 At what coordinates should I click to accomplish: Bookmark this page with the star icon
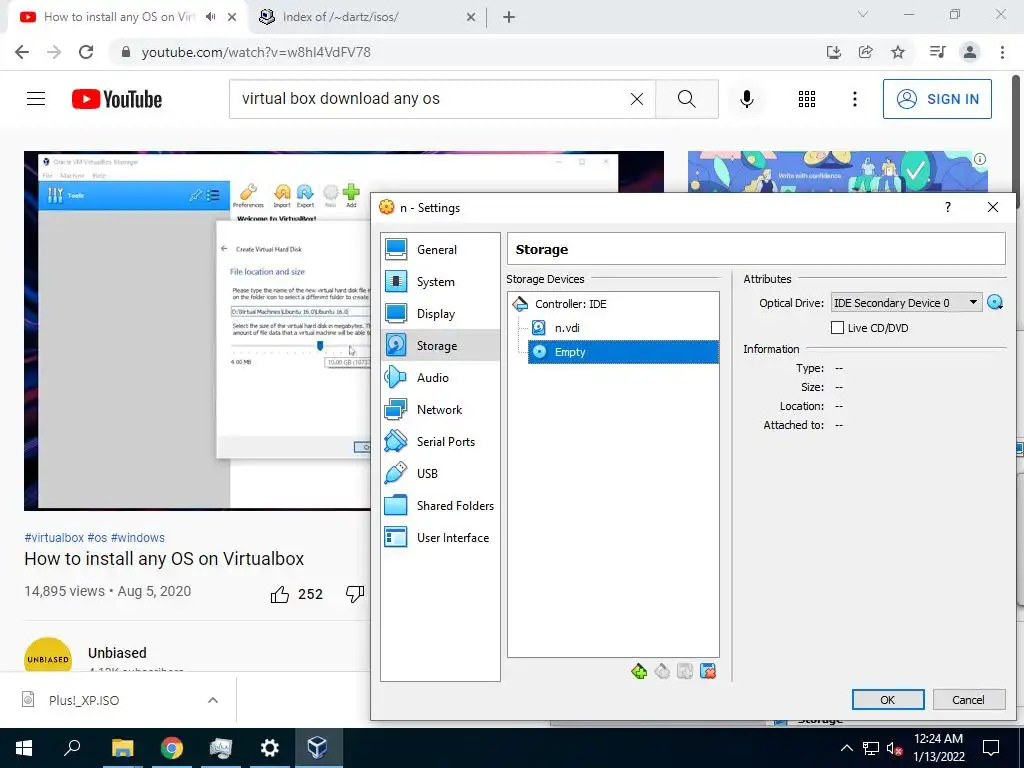click(898, 52)
